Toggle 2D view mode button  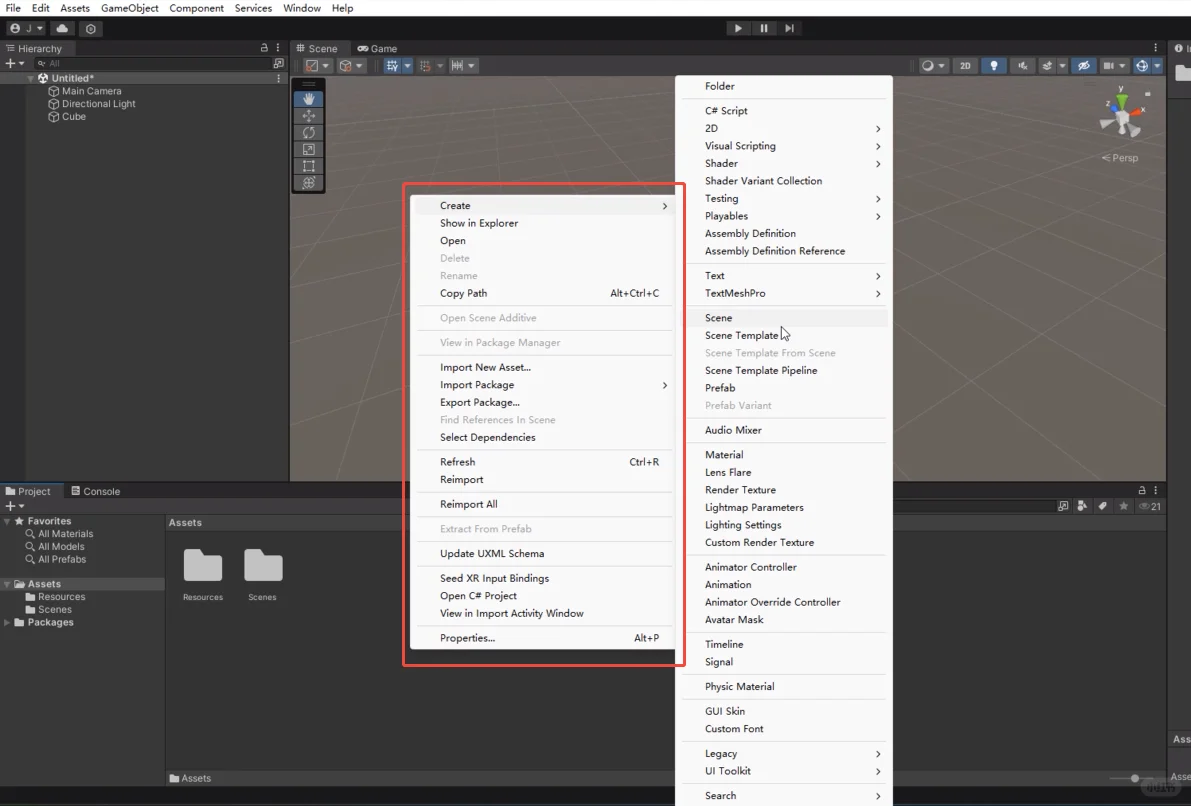tap(965, 65)
